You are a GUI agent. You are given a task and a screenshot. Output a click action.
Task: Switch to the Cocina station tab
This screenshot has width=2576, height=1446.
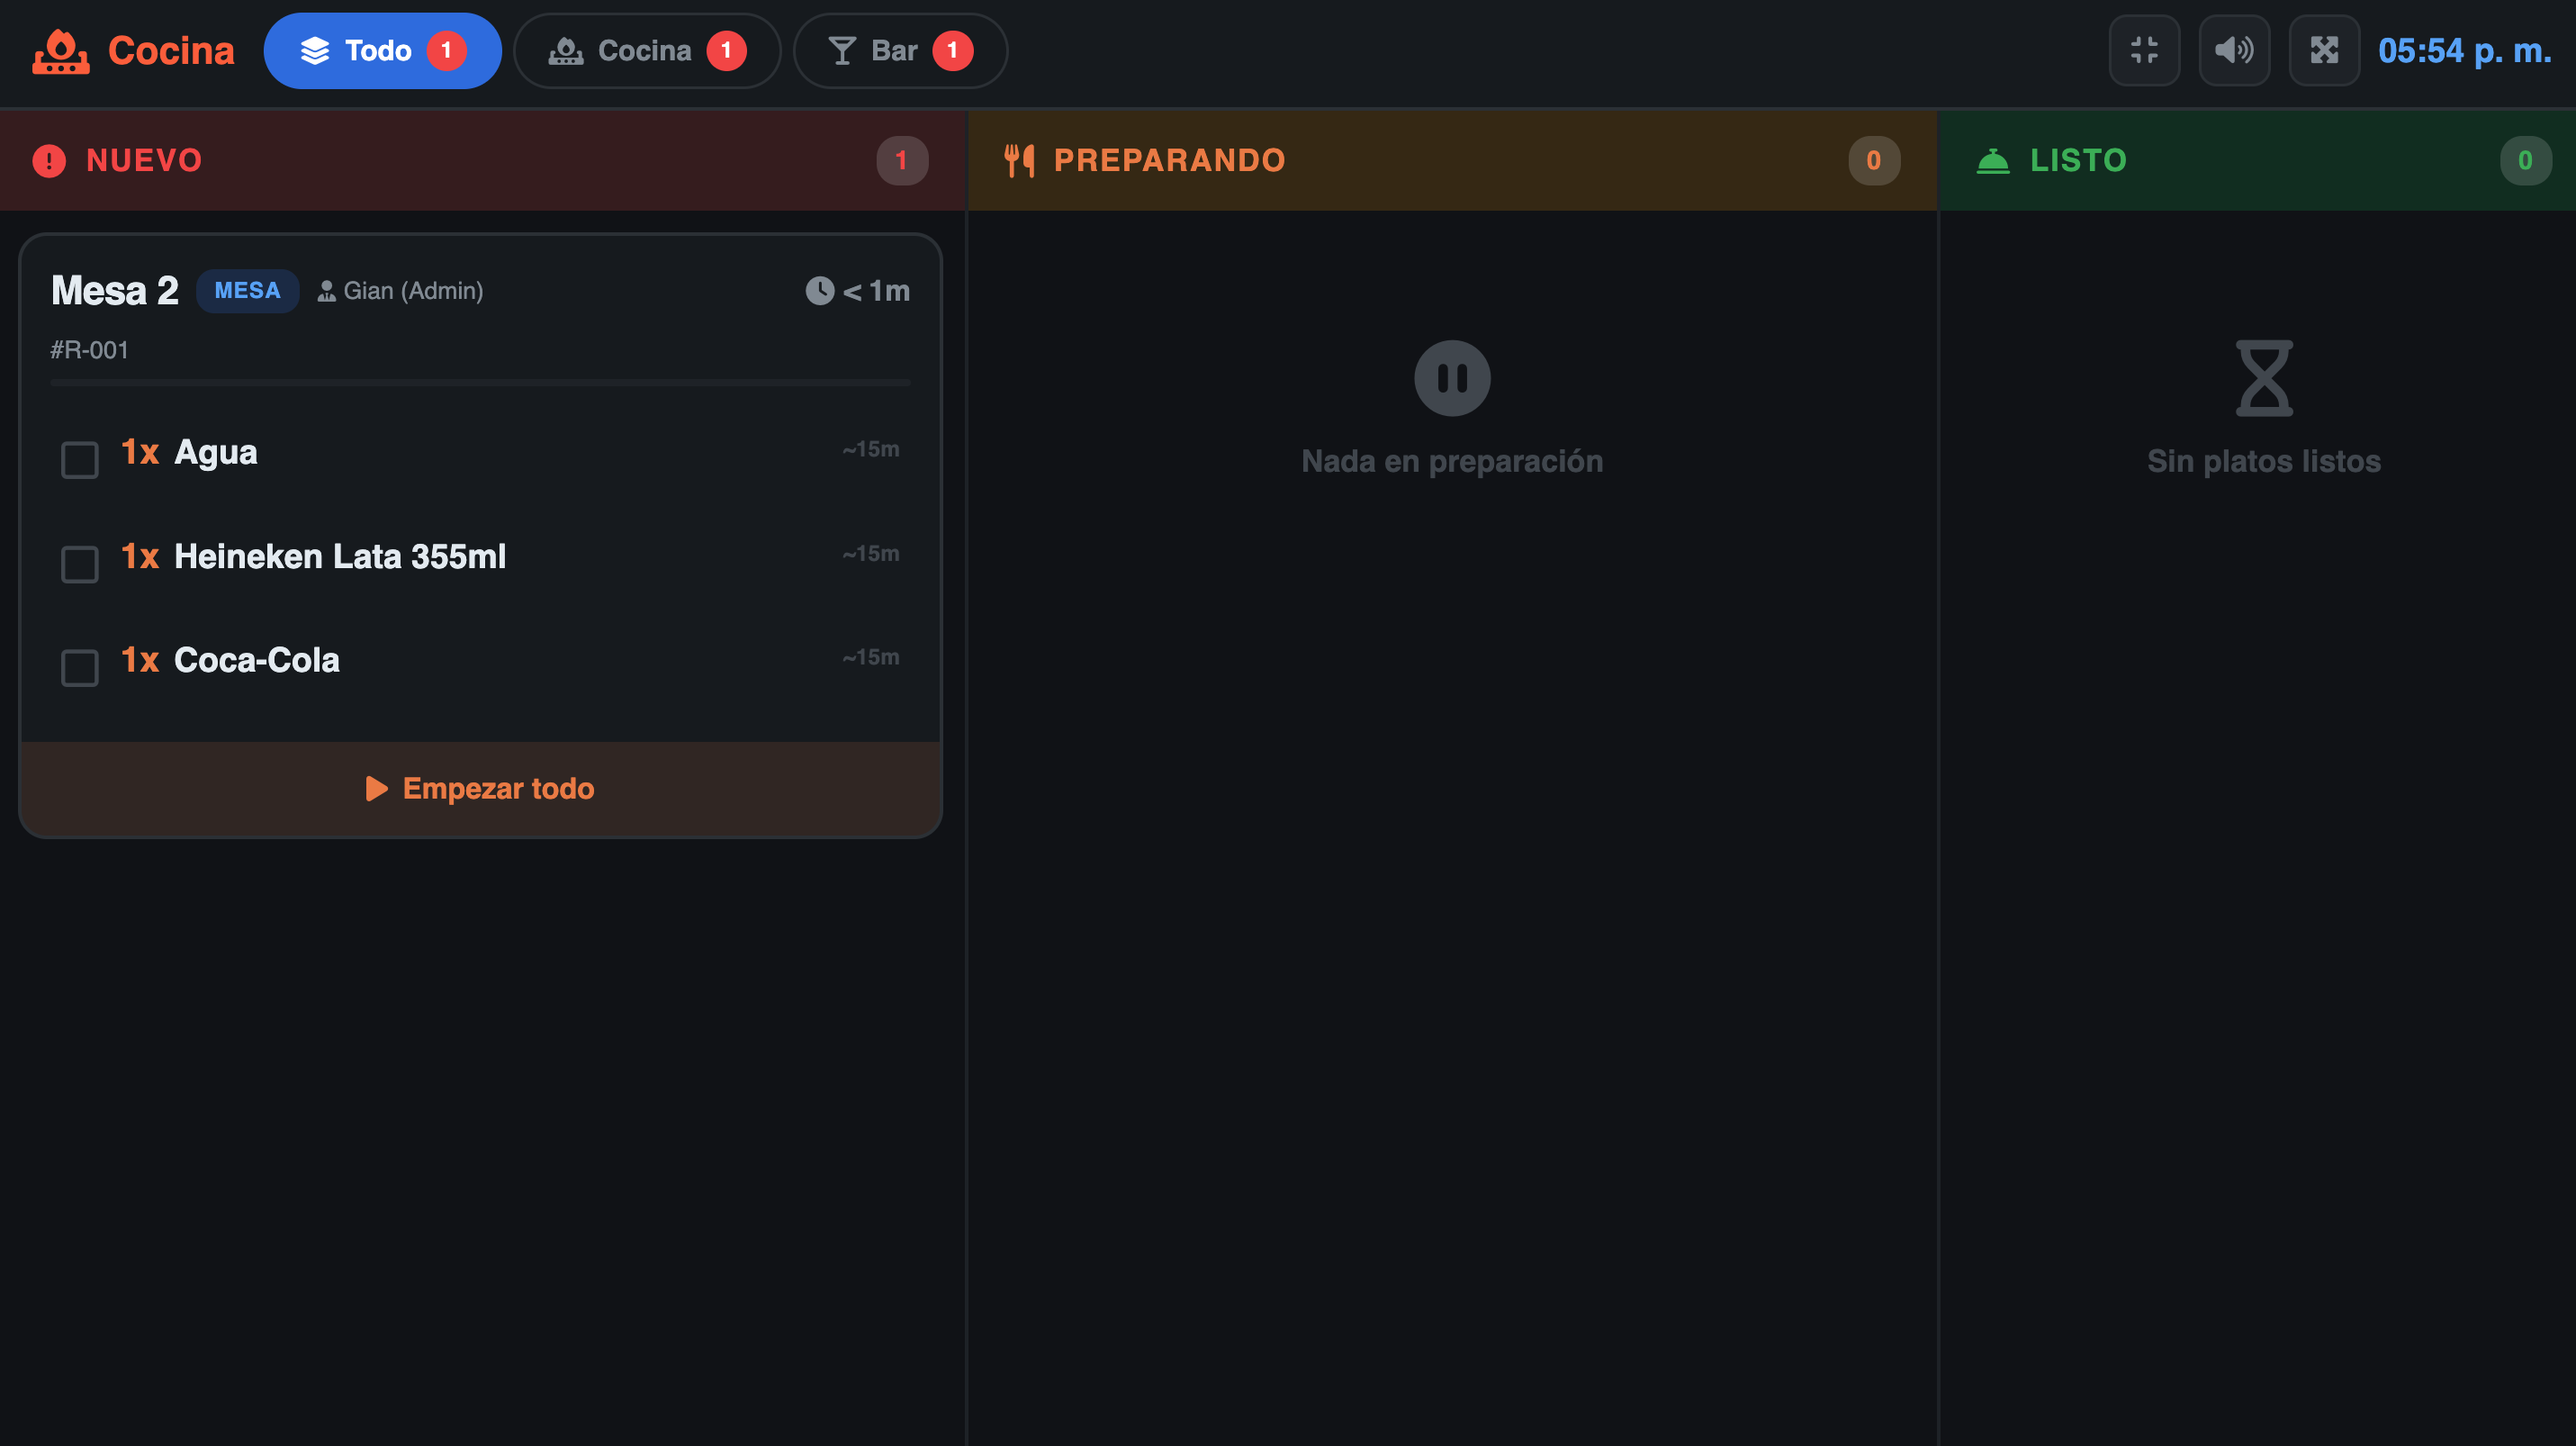coord(647,51)
